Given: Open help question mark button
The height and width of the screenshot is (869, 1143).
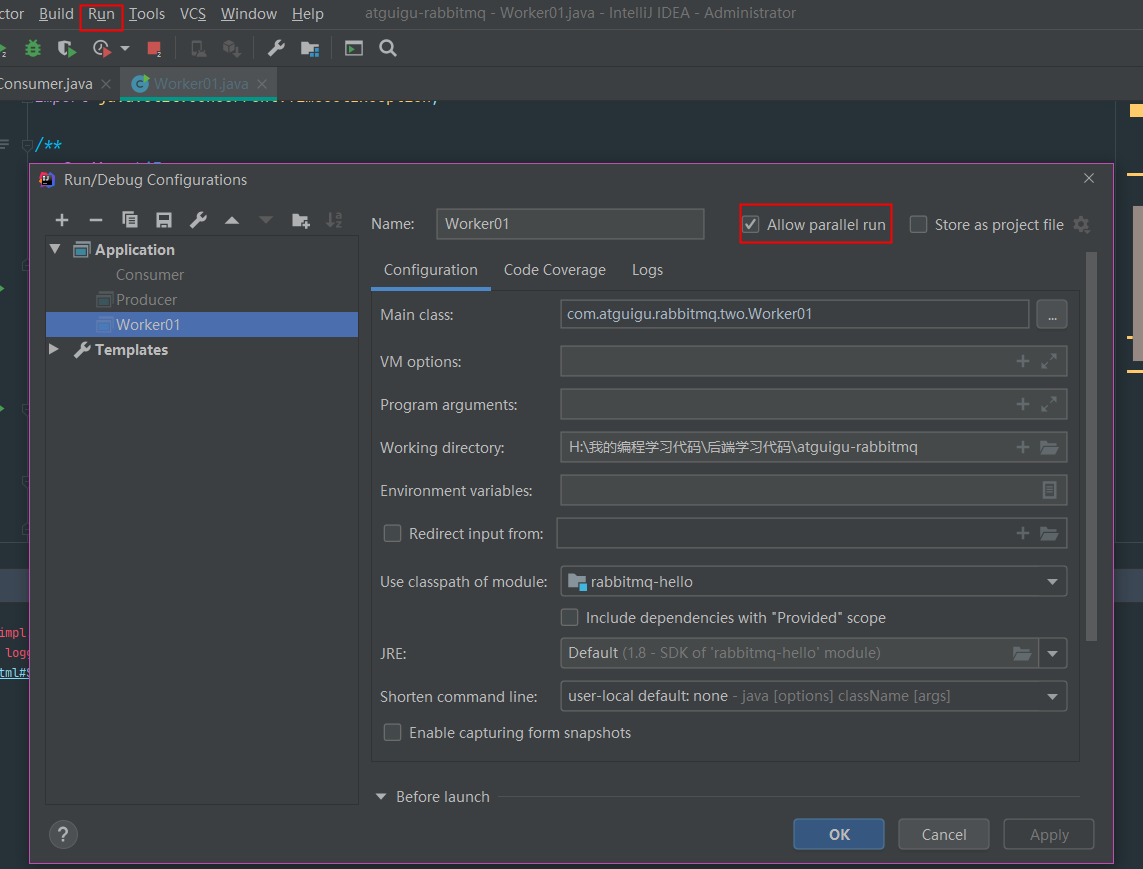Looking at the screenshot, I should 63,835.
